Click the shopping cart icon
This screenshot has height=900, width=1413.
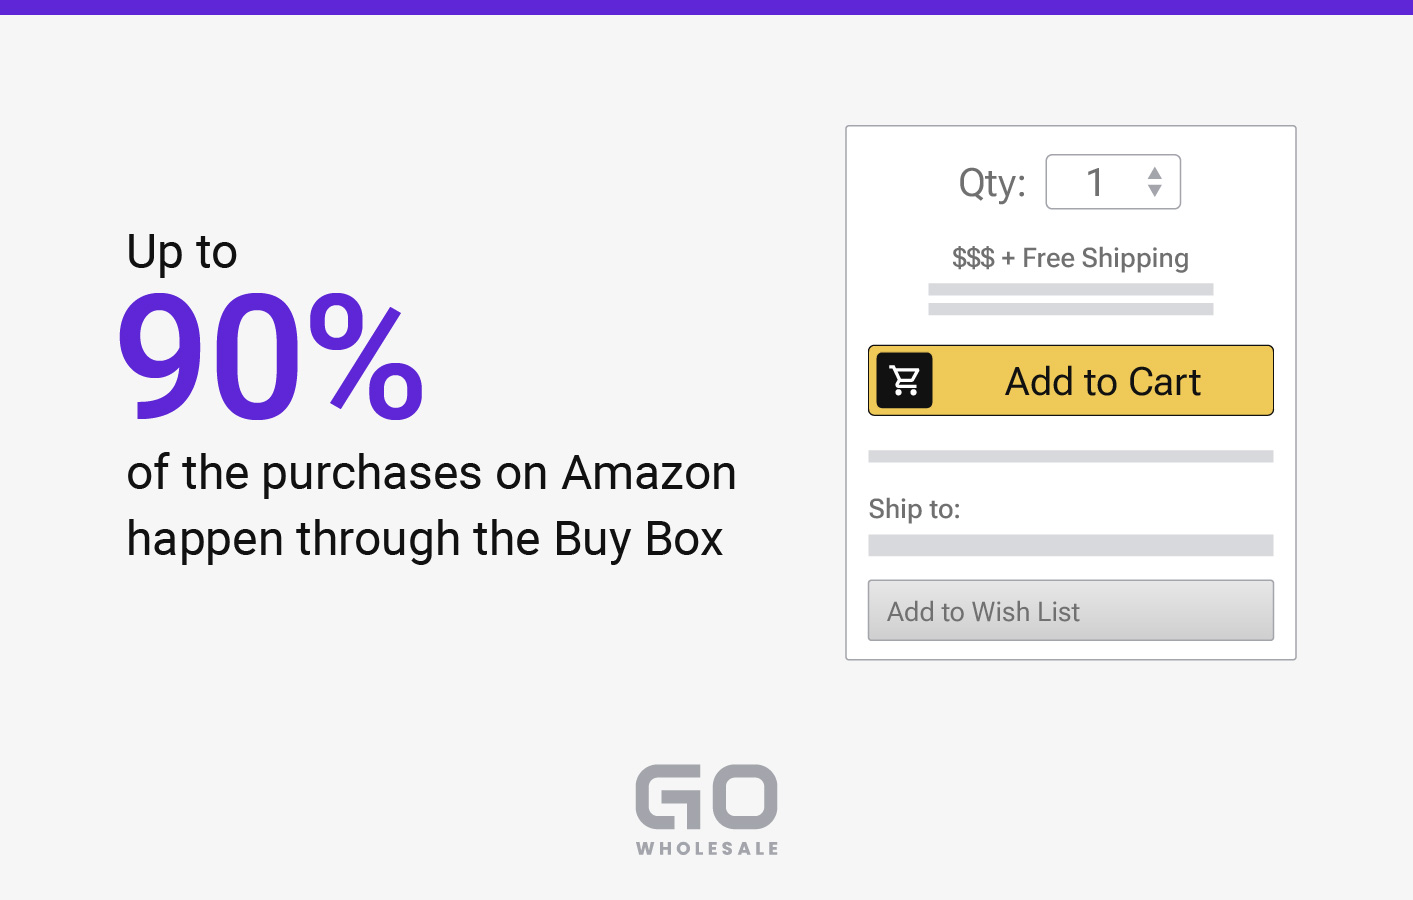point(905,380)
